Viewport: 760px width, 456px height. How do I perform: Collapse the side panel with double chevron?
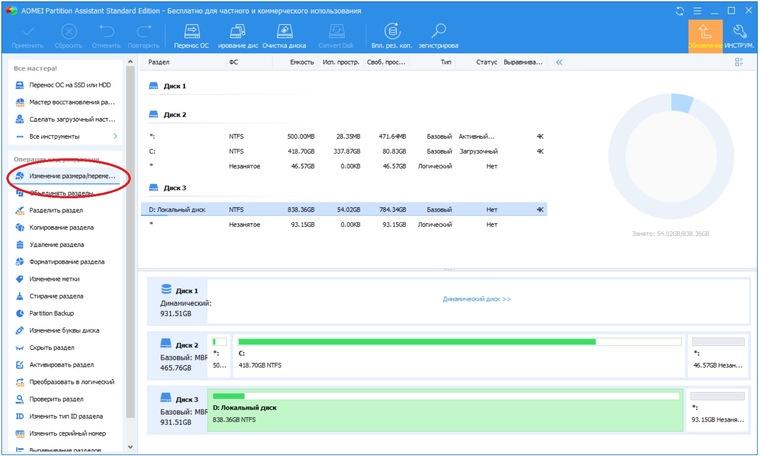(559, 62)
